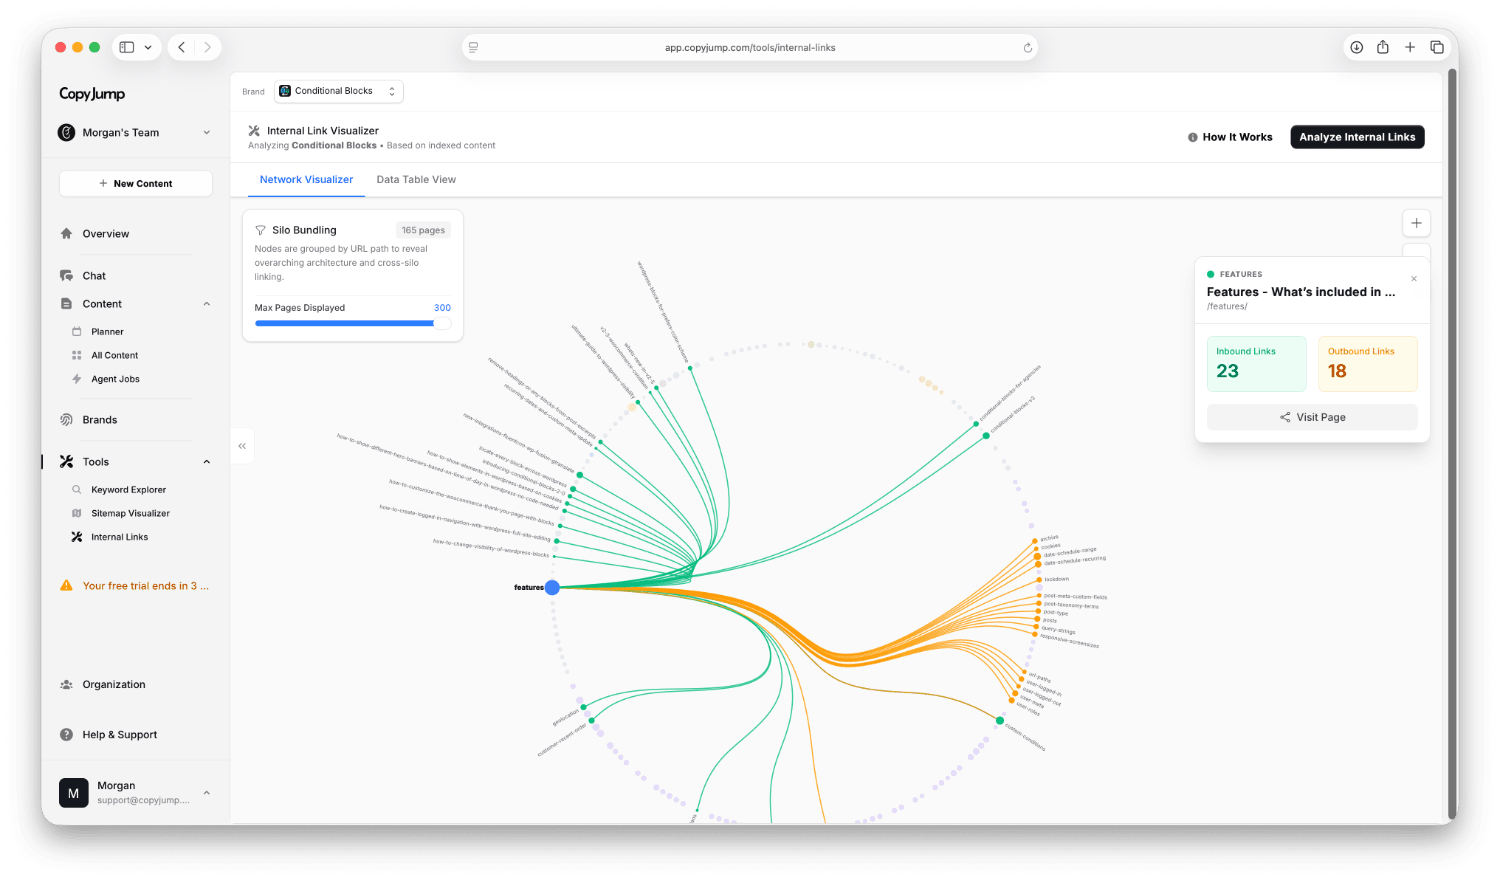Open the Overview home icon

point(66,234)
